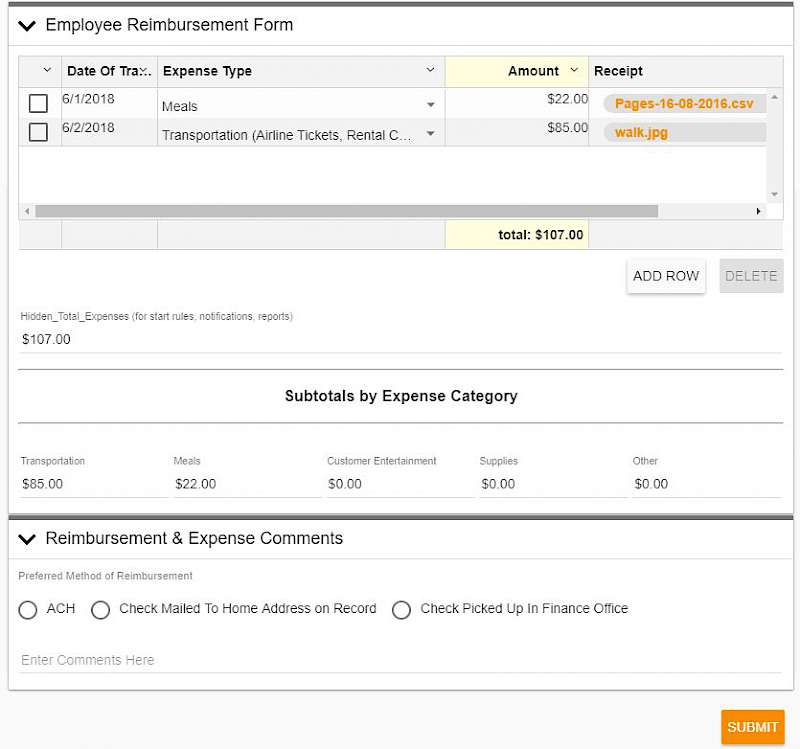The image size is (800, 749).
Task: Click the Supplies subtotal $0.00 field
Action: [553, 484]
